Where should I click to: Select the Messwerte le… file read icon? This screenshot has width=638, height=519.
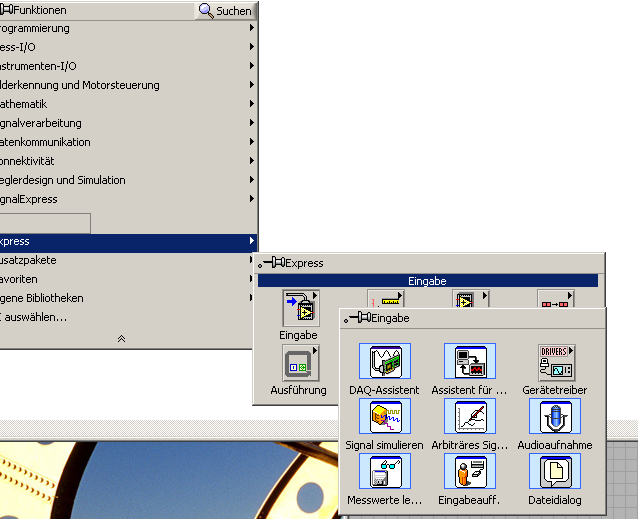point(385,471)
